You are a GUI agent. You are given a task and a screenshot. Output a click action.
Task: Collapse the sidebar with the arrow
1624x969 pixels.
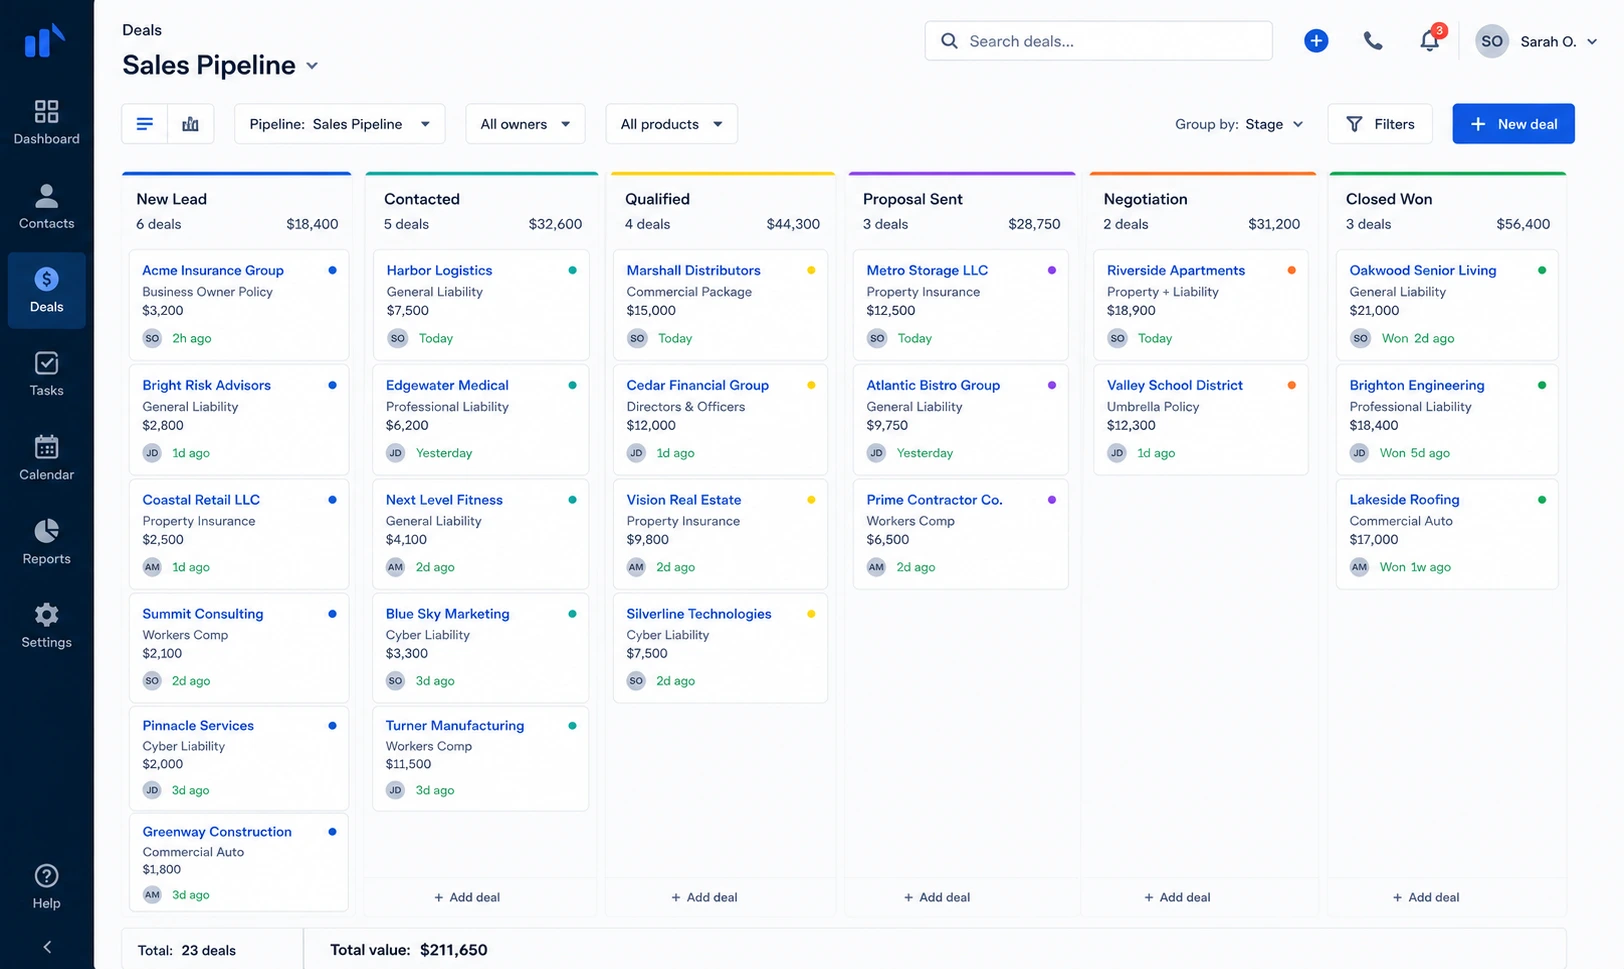pyautogui.click(x=46, y=947)
